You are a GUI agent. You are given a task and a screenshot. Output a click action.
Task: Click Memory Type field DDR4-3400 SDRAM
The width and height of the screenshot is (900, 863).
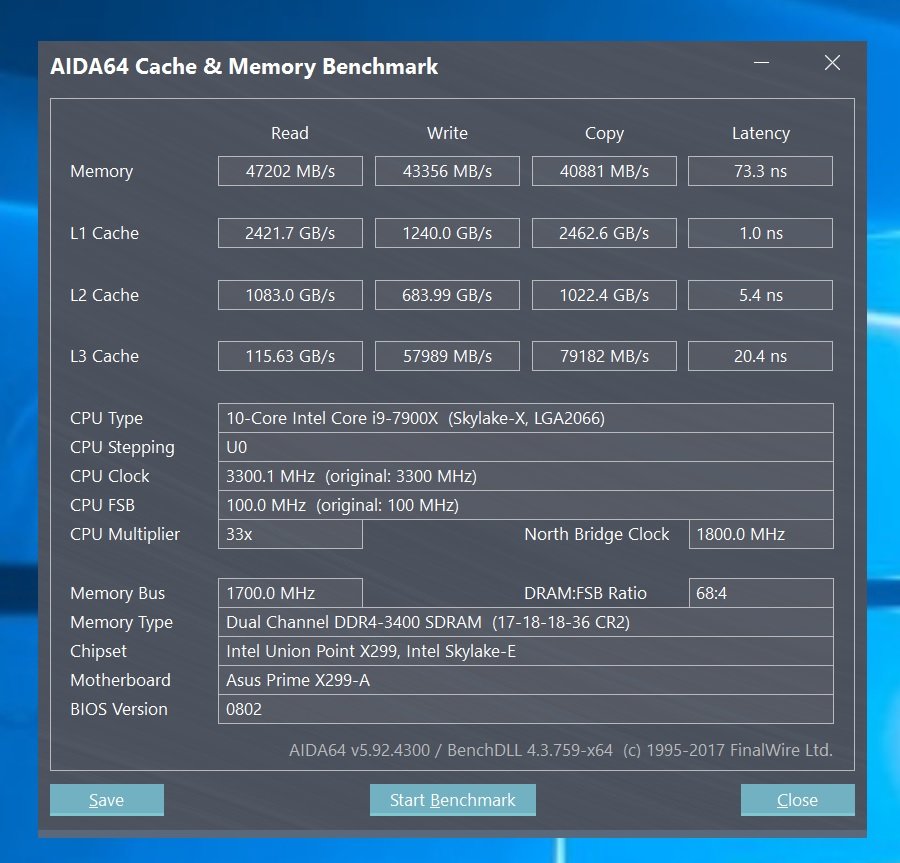(x=526, y=622)
